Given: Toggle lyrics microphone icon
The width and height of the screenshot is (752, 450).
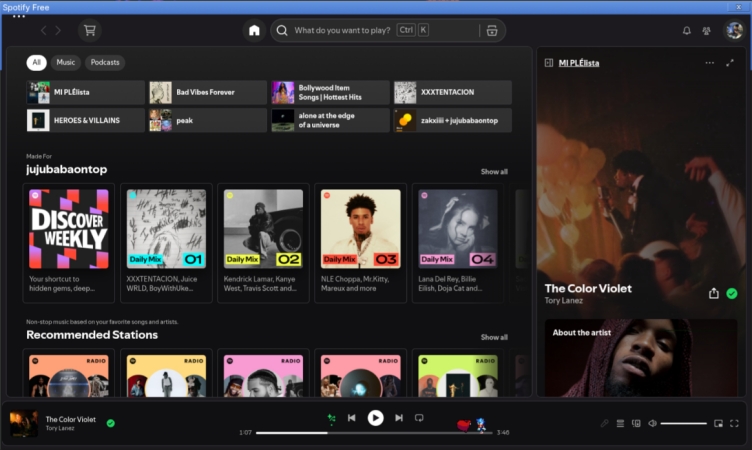Looking at the screenshot, I should click(x=604, y=423).
